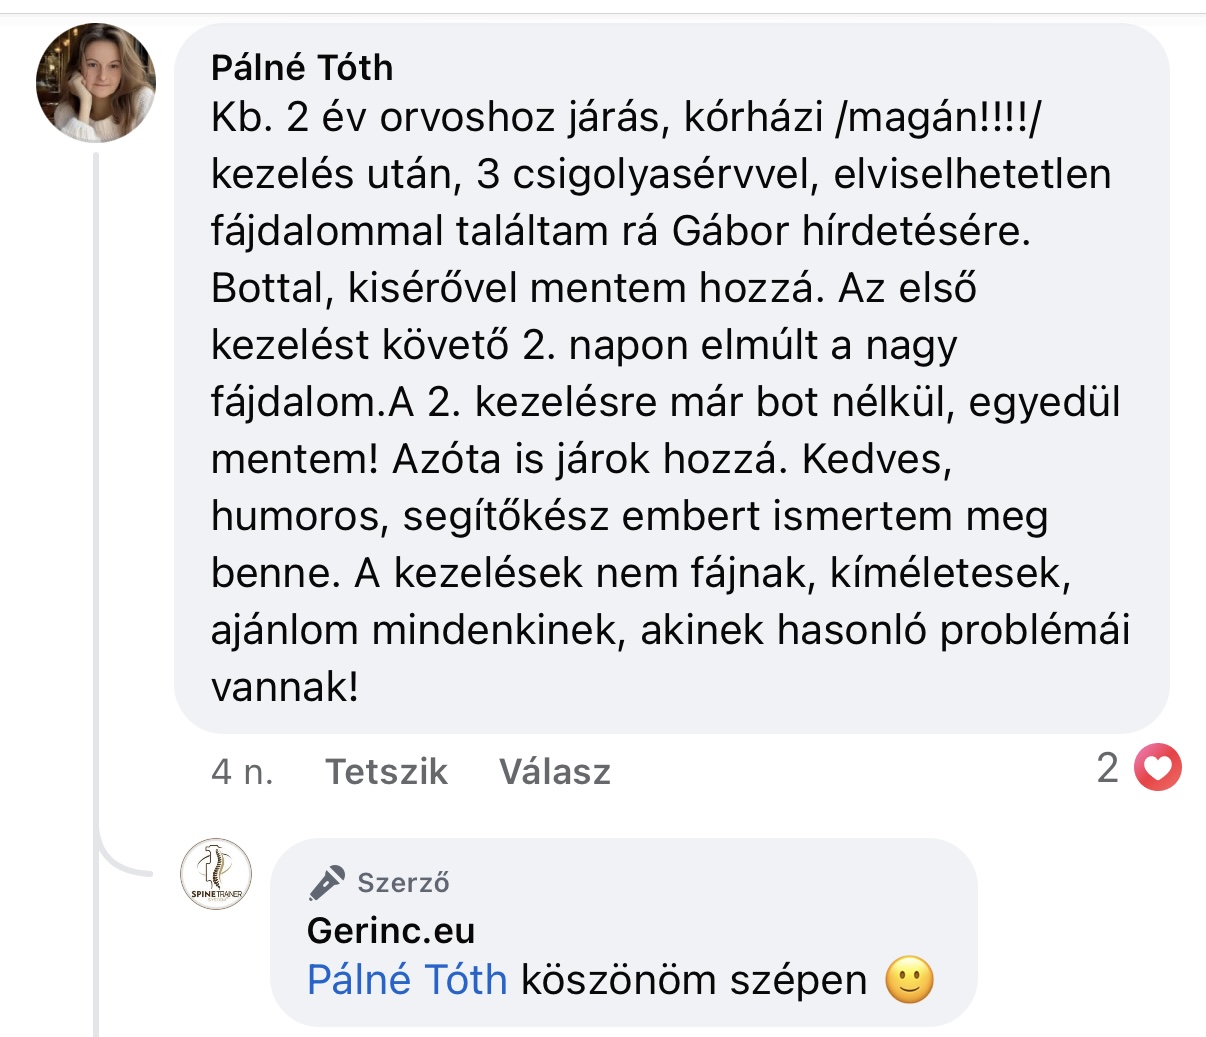The image size is (1206, 1037).
Task: Open the Spine Trainer logo avatar
Action: tap(216, 874)
